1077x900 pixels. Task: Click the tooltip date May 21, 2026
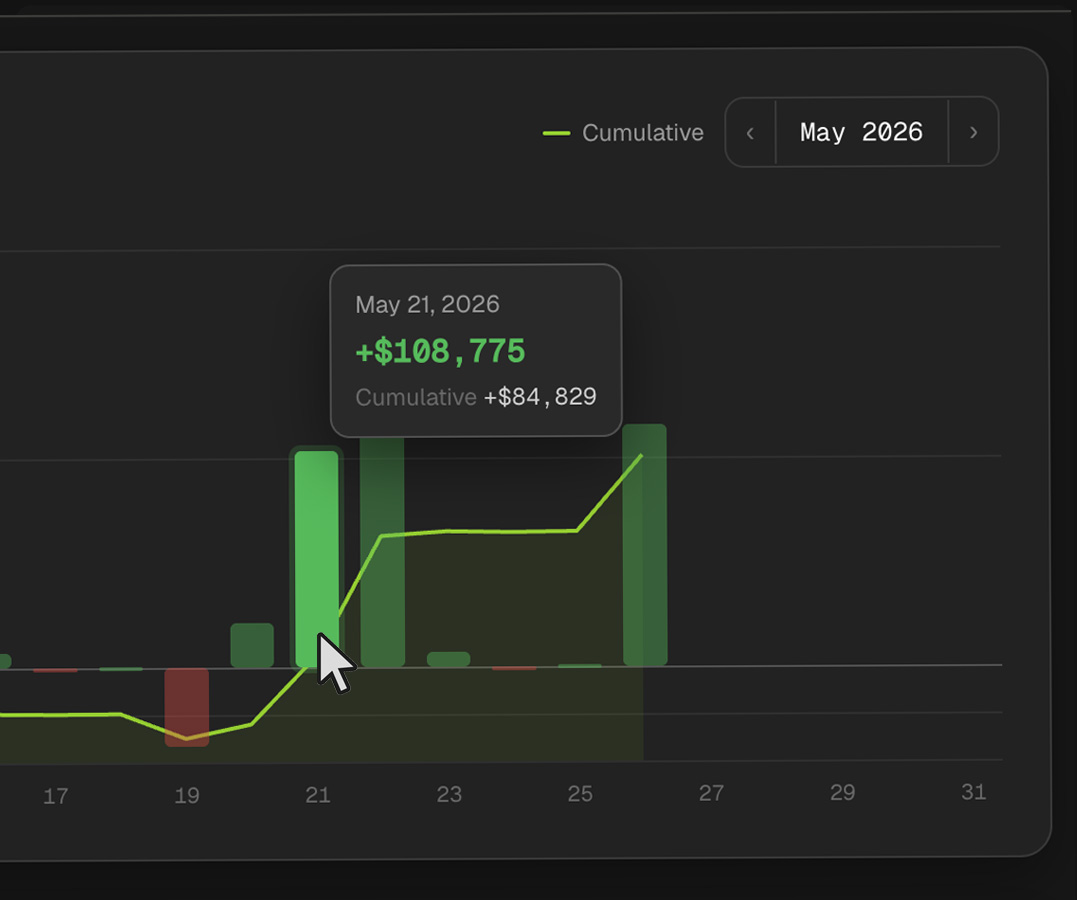[427, 304]
